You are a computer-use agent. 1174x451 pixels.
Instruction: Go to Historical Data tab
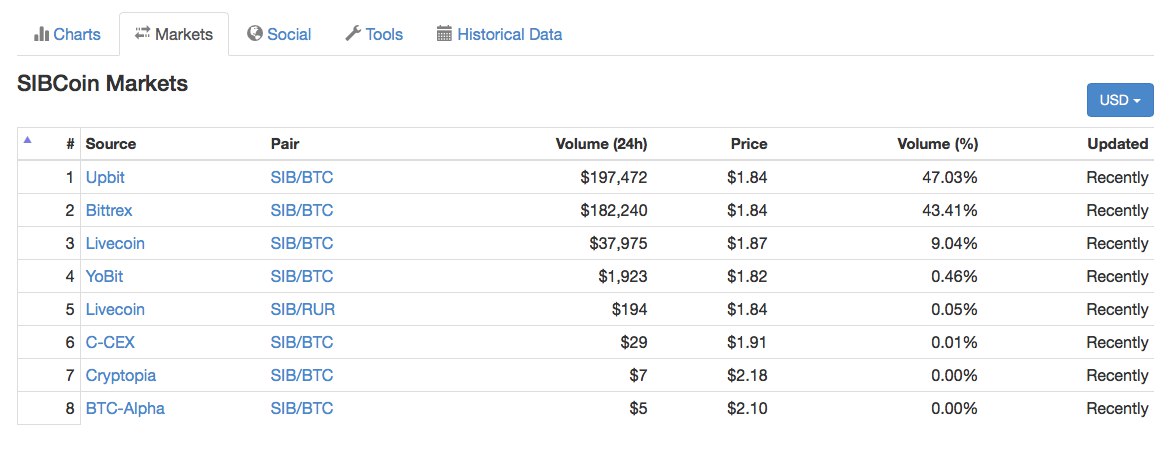(x=499, y=34)
